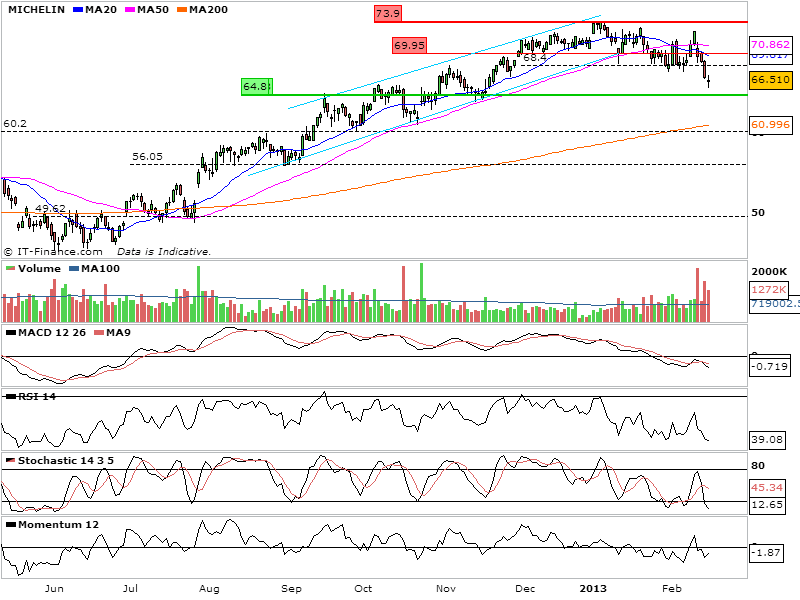Click the 39.08 RSI value box
800x600 pixels.
coord(767,439)
